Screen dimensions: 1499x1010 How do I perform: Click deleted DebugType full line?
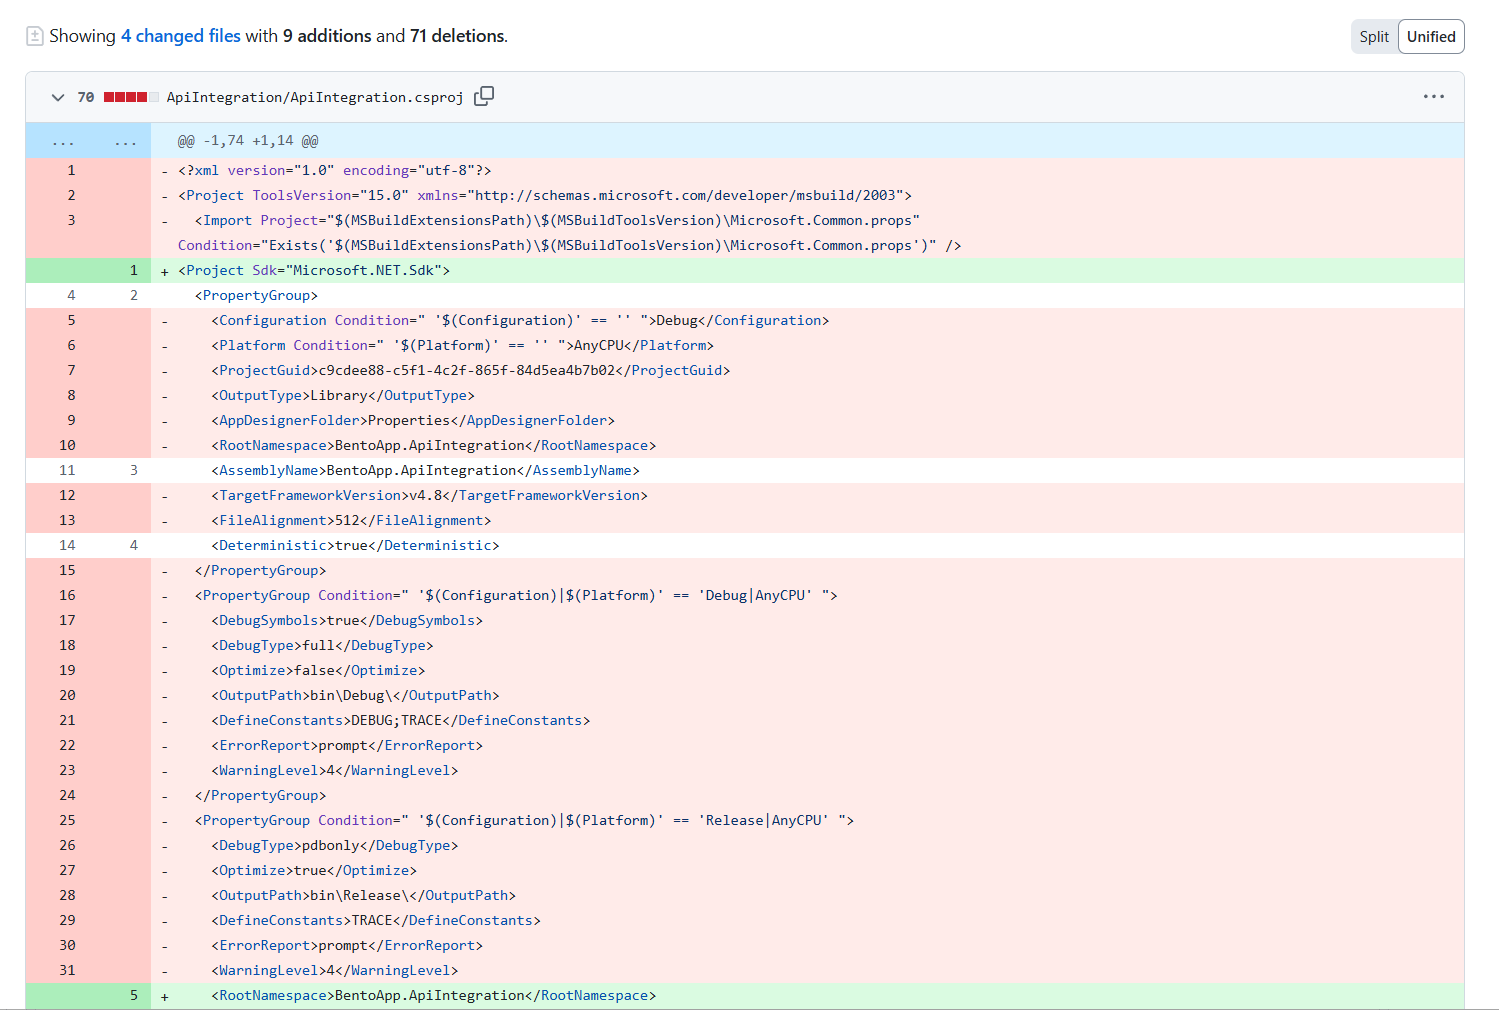[807, 645]
